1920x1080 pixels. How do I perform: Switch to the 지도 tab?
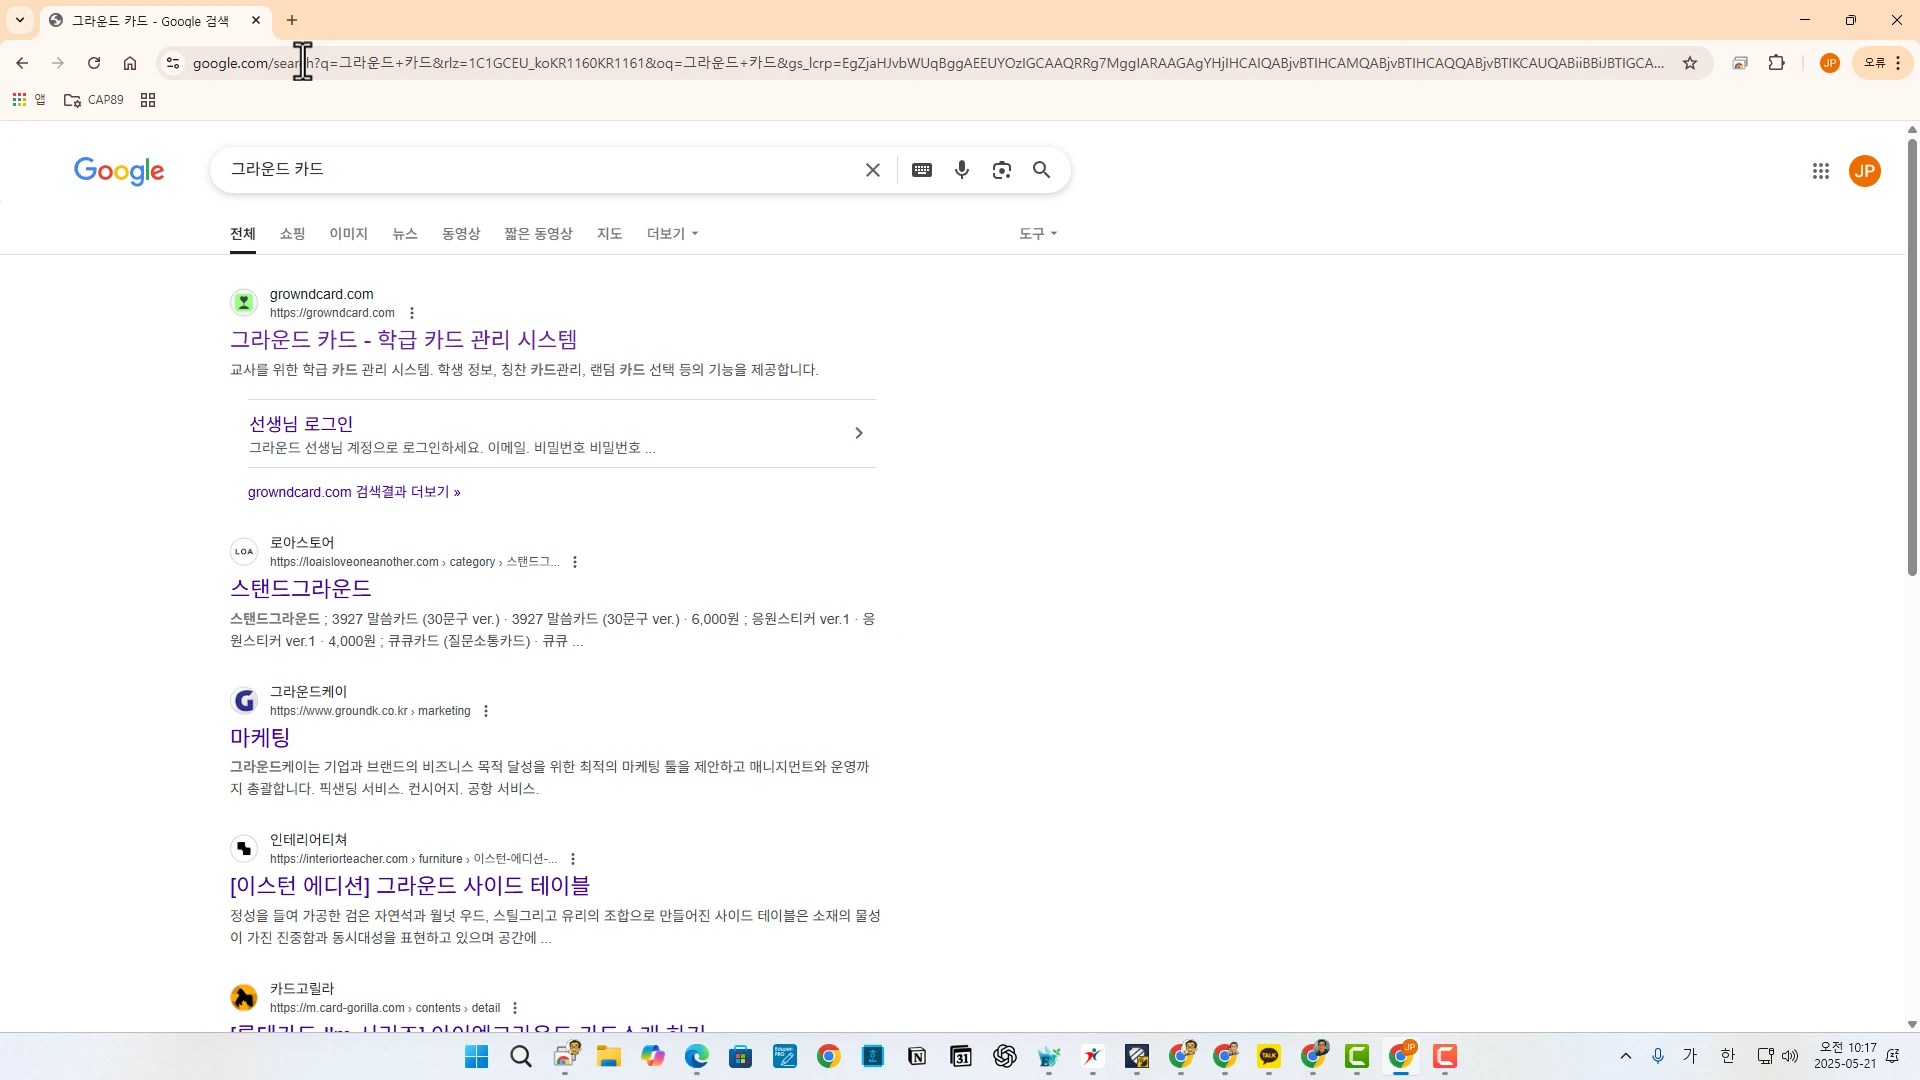coord(610,234)
